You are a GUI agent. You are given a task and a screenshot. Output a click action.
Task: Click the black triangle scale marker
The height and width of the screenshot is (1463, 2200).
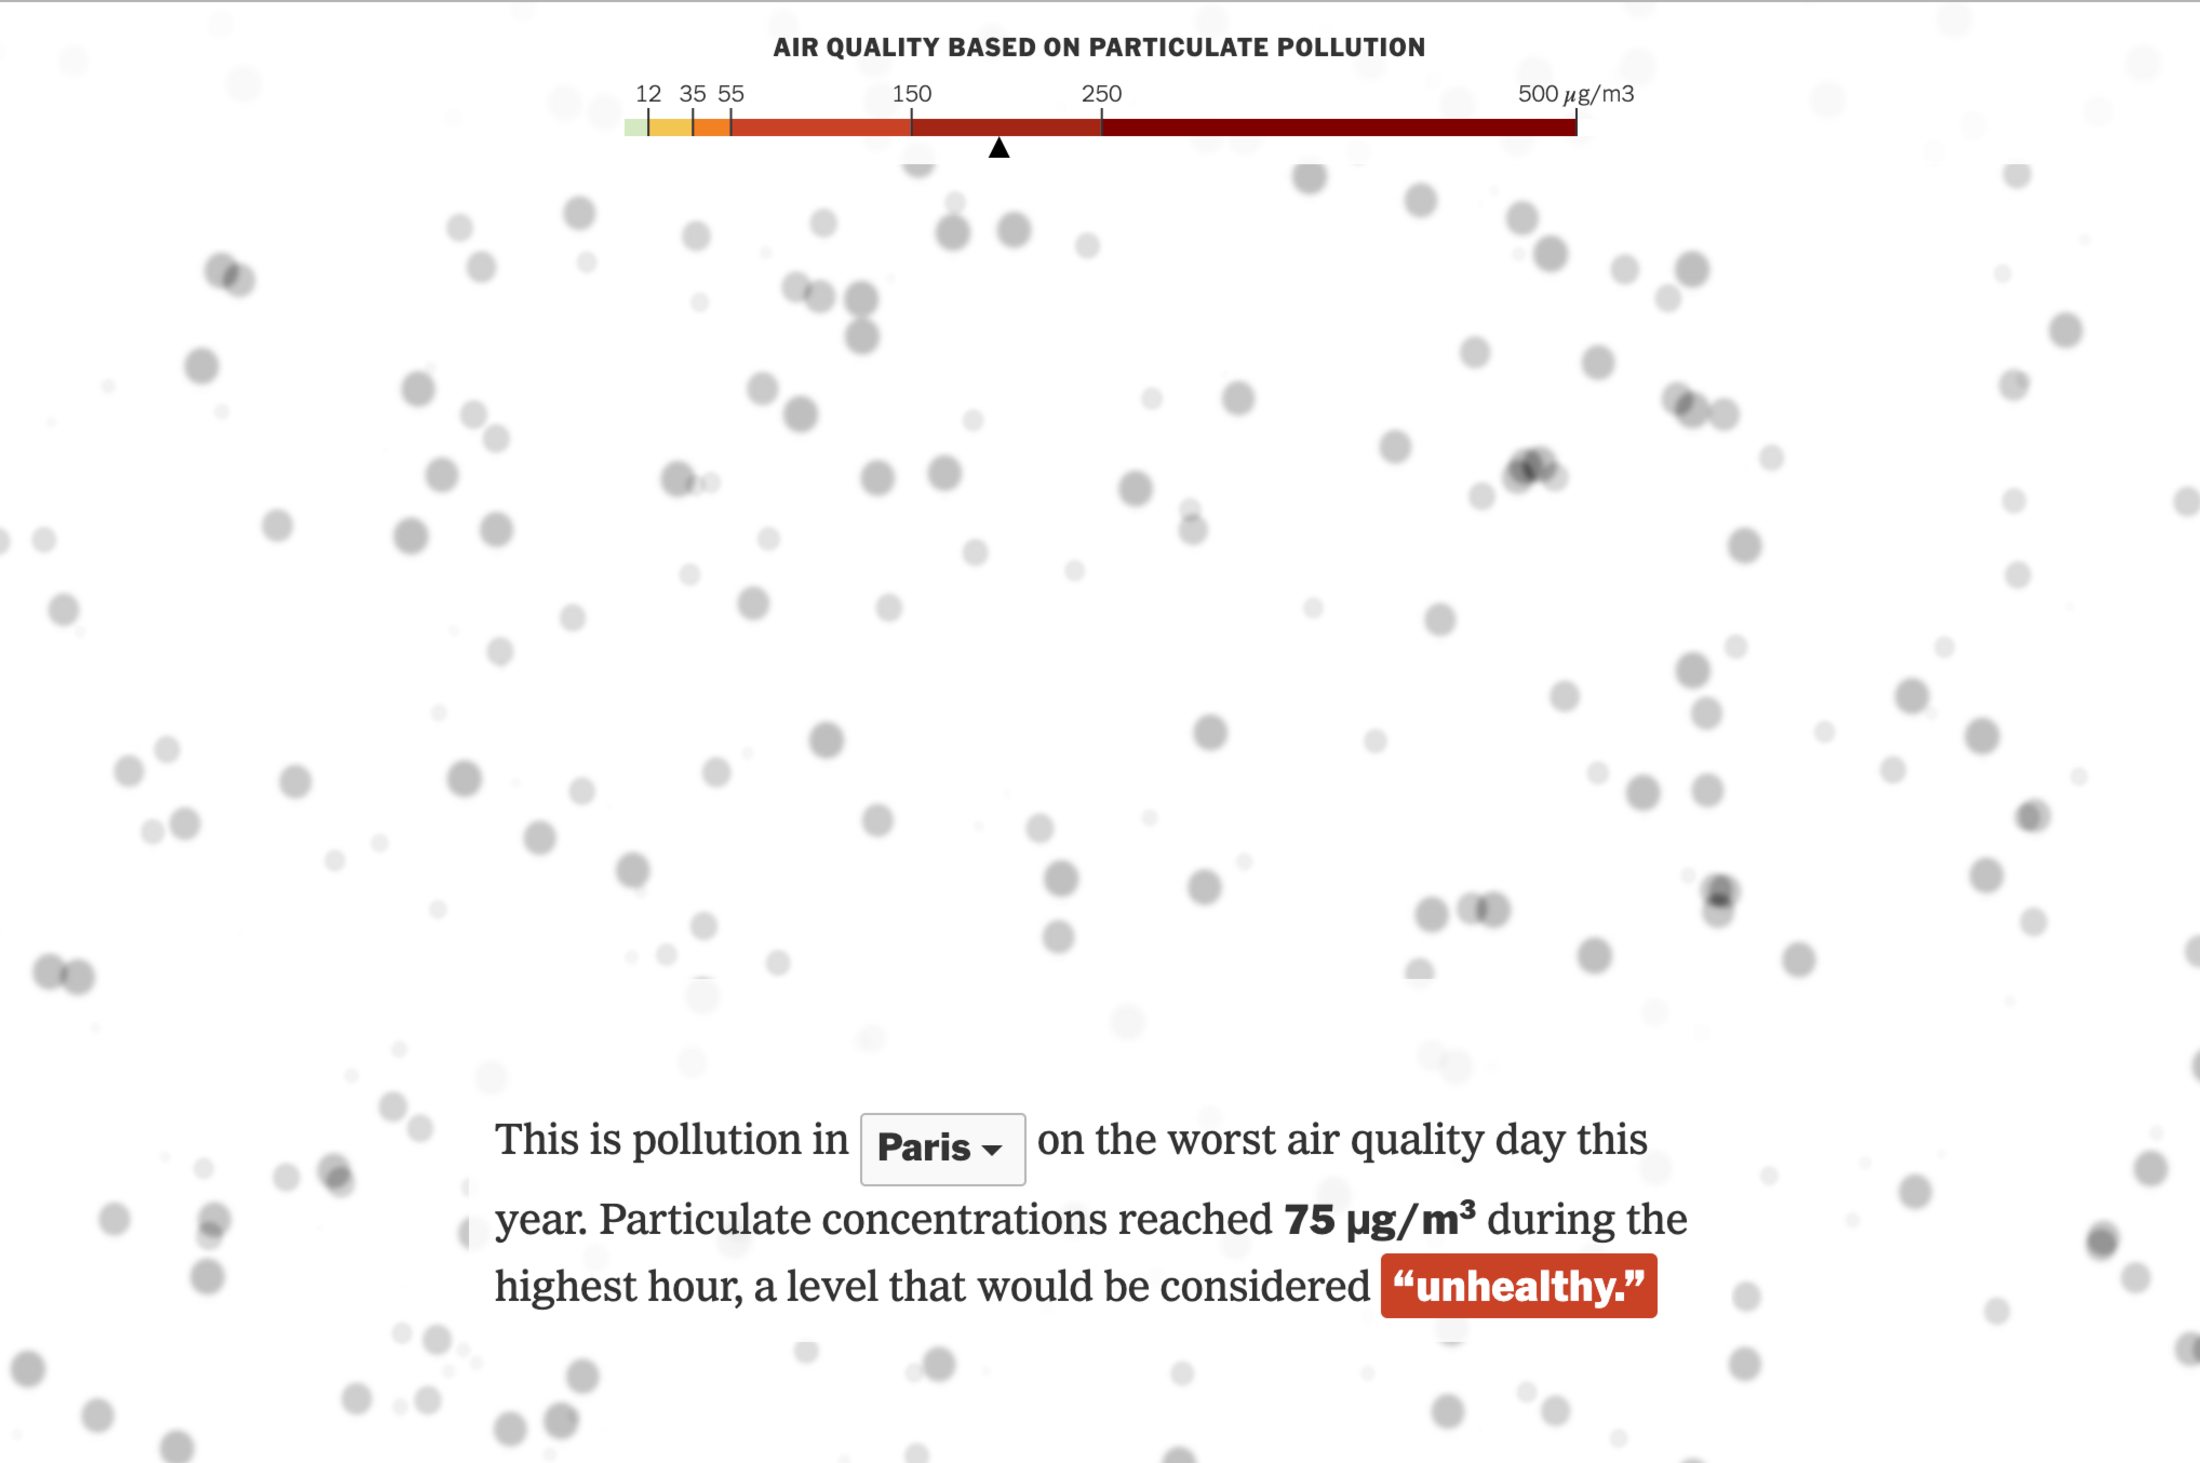click(x=998, y=148)
